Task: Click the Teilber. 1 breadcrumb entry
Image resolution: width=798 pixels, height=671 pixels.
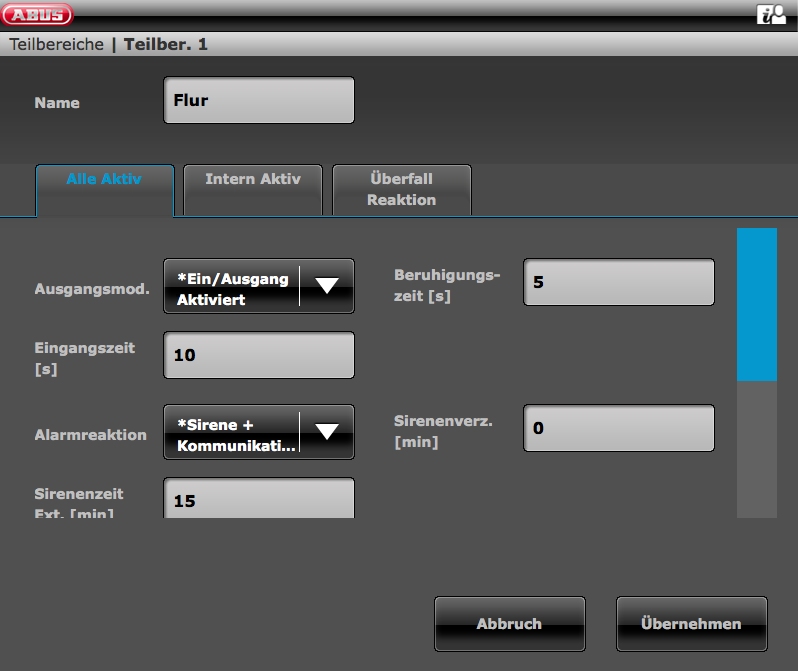Action: coord(166,44)
